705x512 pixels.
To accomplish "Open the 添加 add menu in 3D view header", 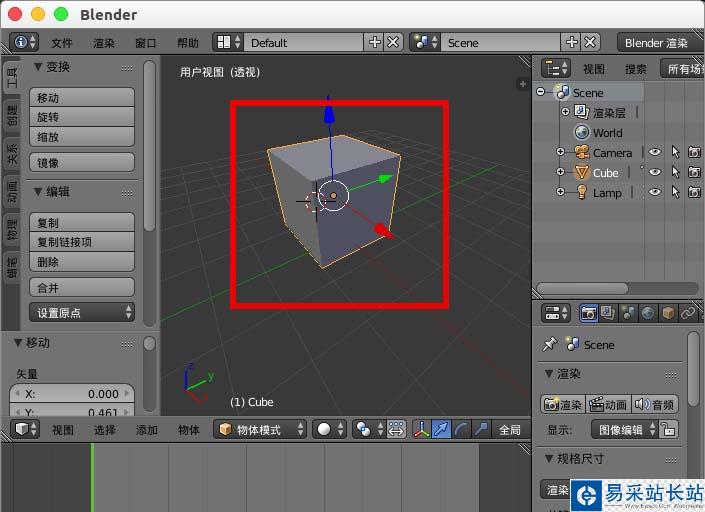I will (x=147, y=430).
